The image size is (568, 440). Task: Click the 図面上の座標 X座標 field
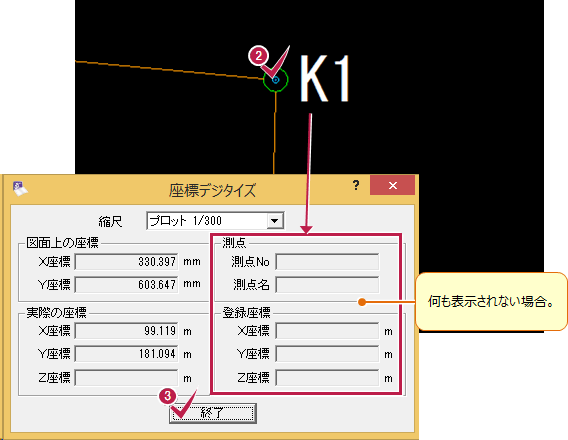point(126,261)
